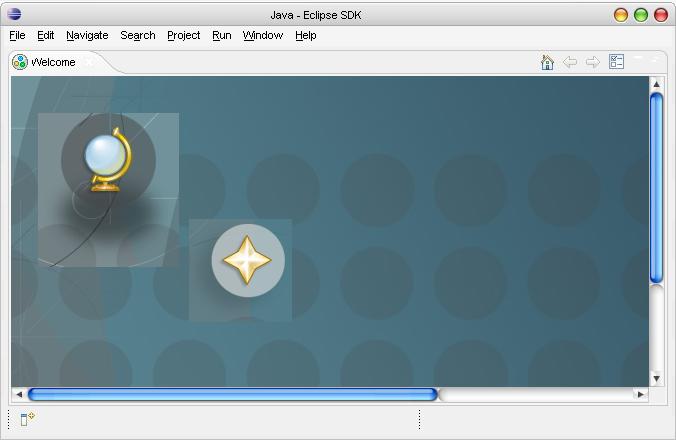Open the Edit menu
Viewport: 676px width, 440px height.
point(45,35)
